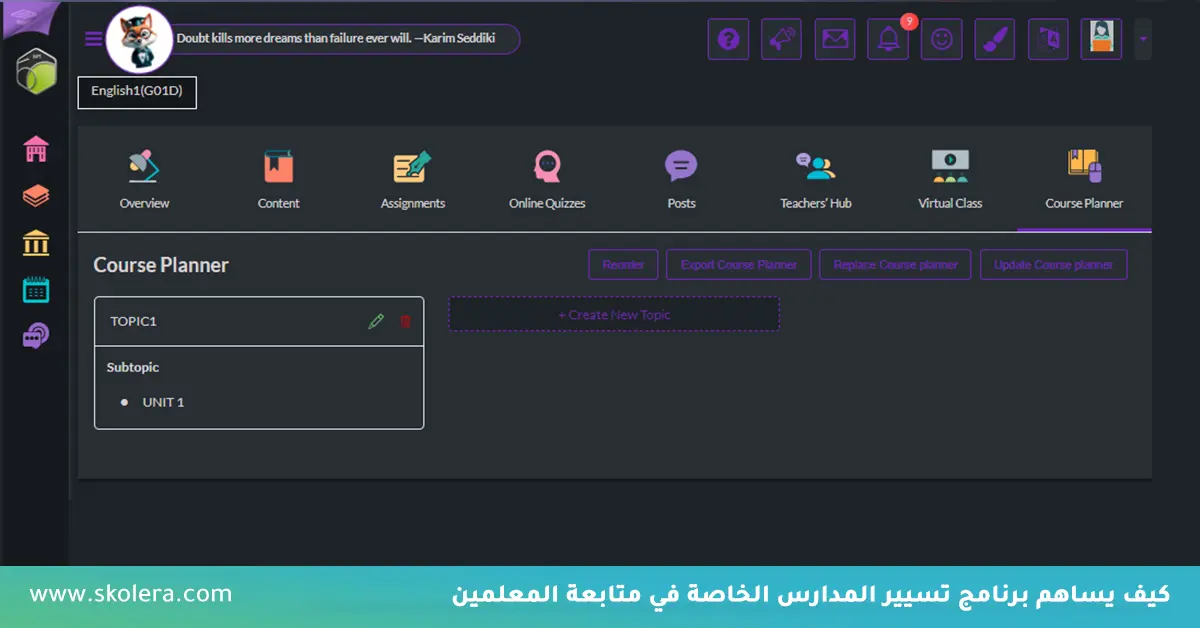View notifications using the bell icon
The height and width of the screenshot is (628, 1200).
click(888, 38)
